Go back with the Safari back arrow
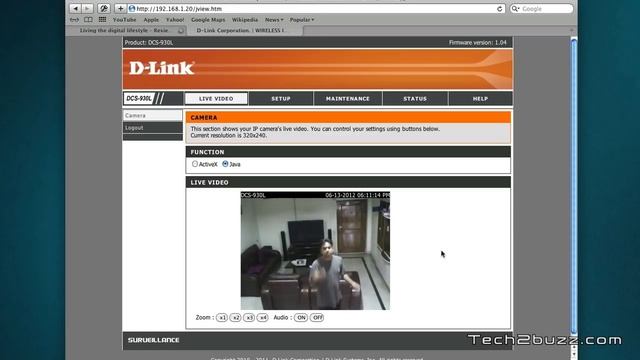Screen dimensions: 640x360 (76, 9)
